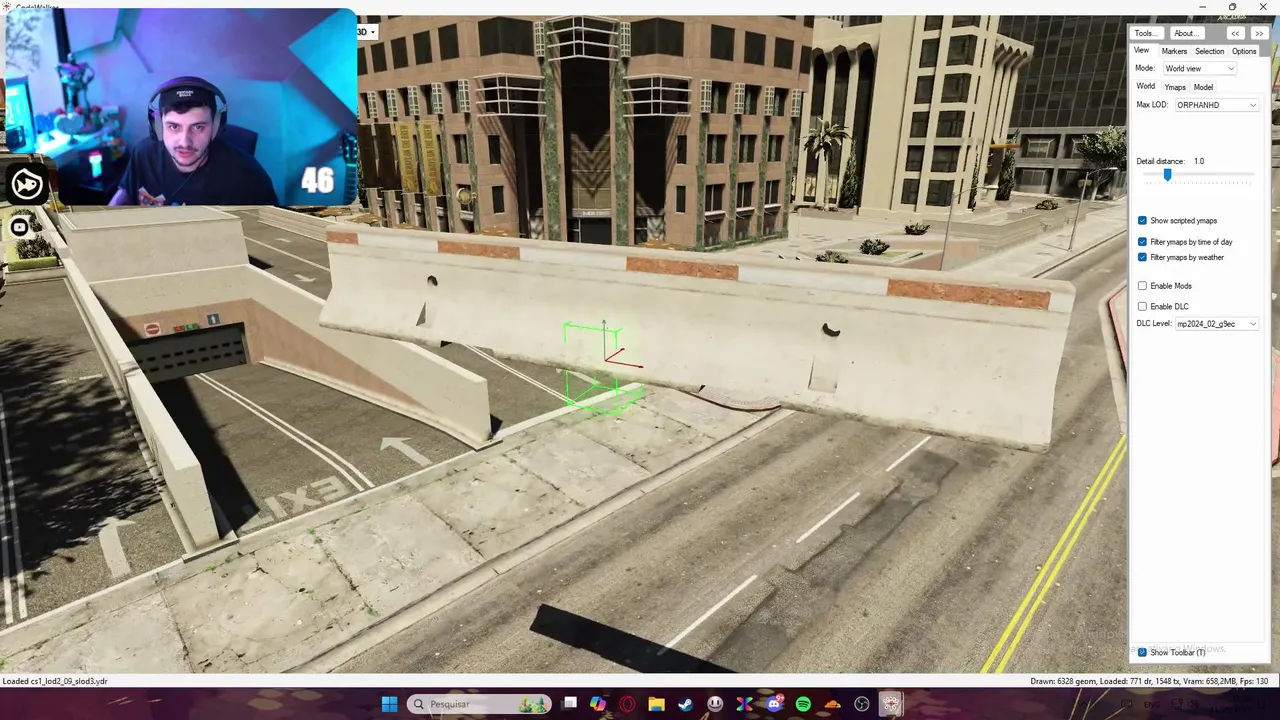
Task: Click the Detail distance slider handle
Action: [1167, 175]
